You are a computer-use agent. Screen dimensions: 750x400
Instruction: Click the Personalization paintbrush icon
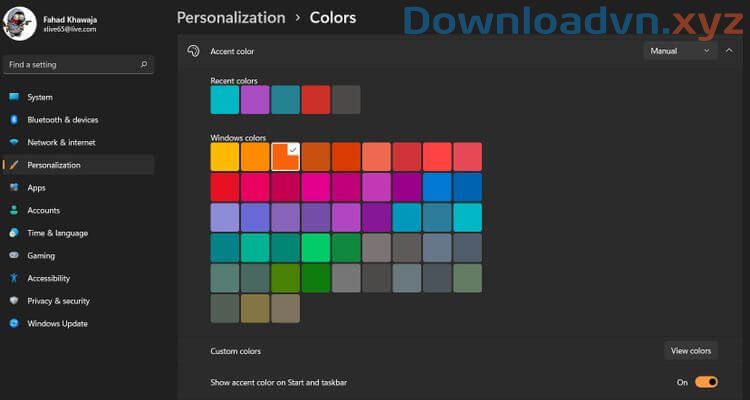tap(14, 165)
